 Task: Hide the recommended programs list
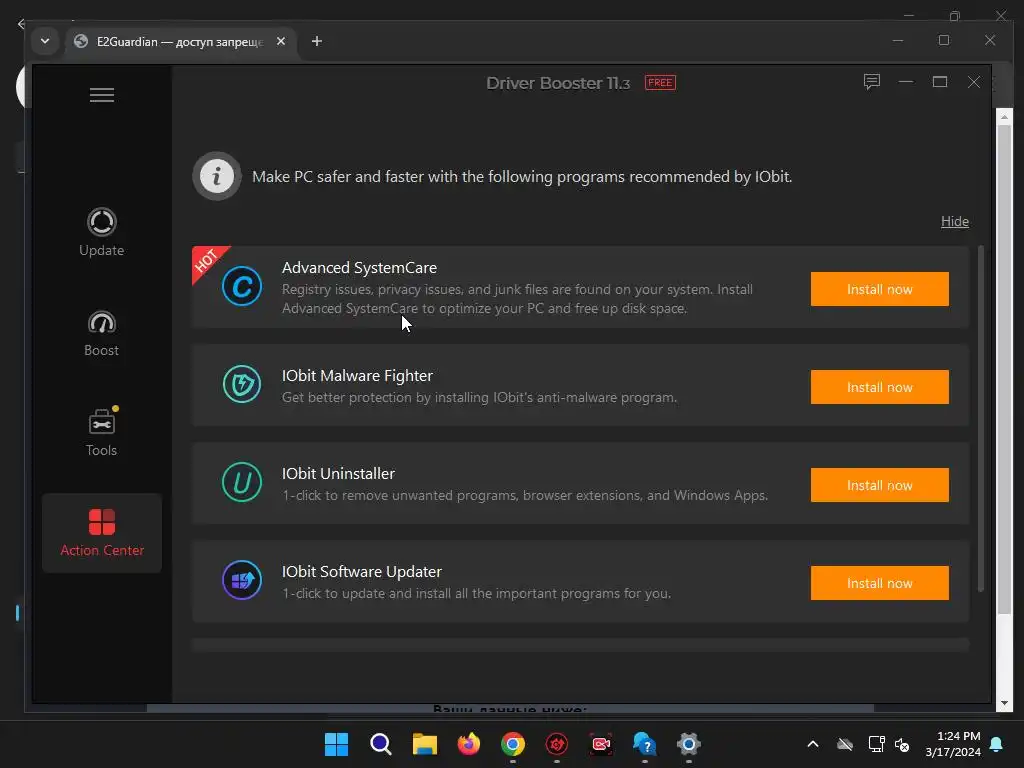click(x=955, y=221)
